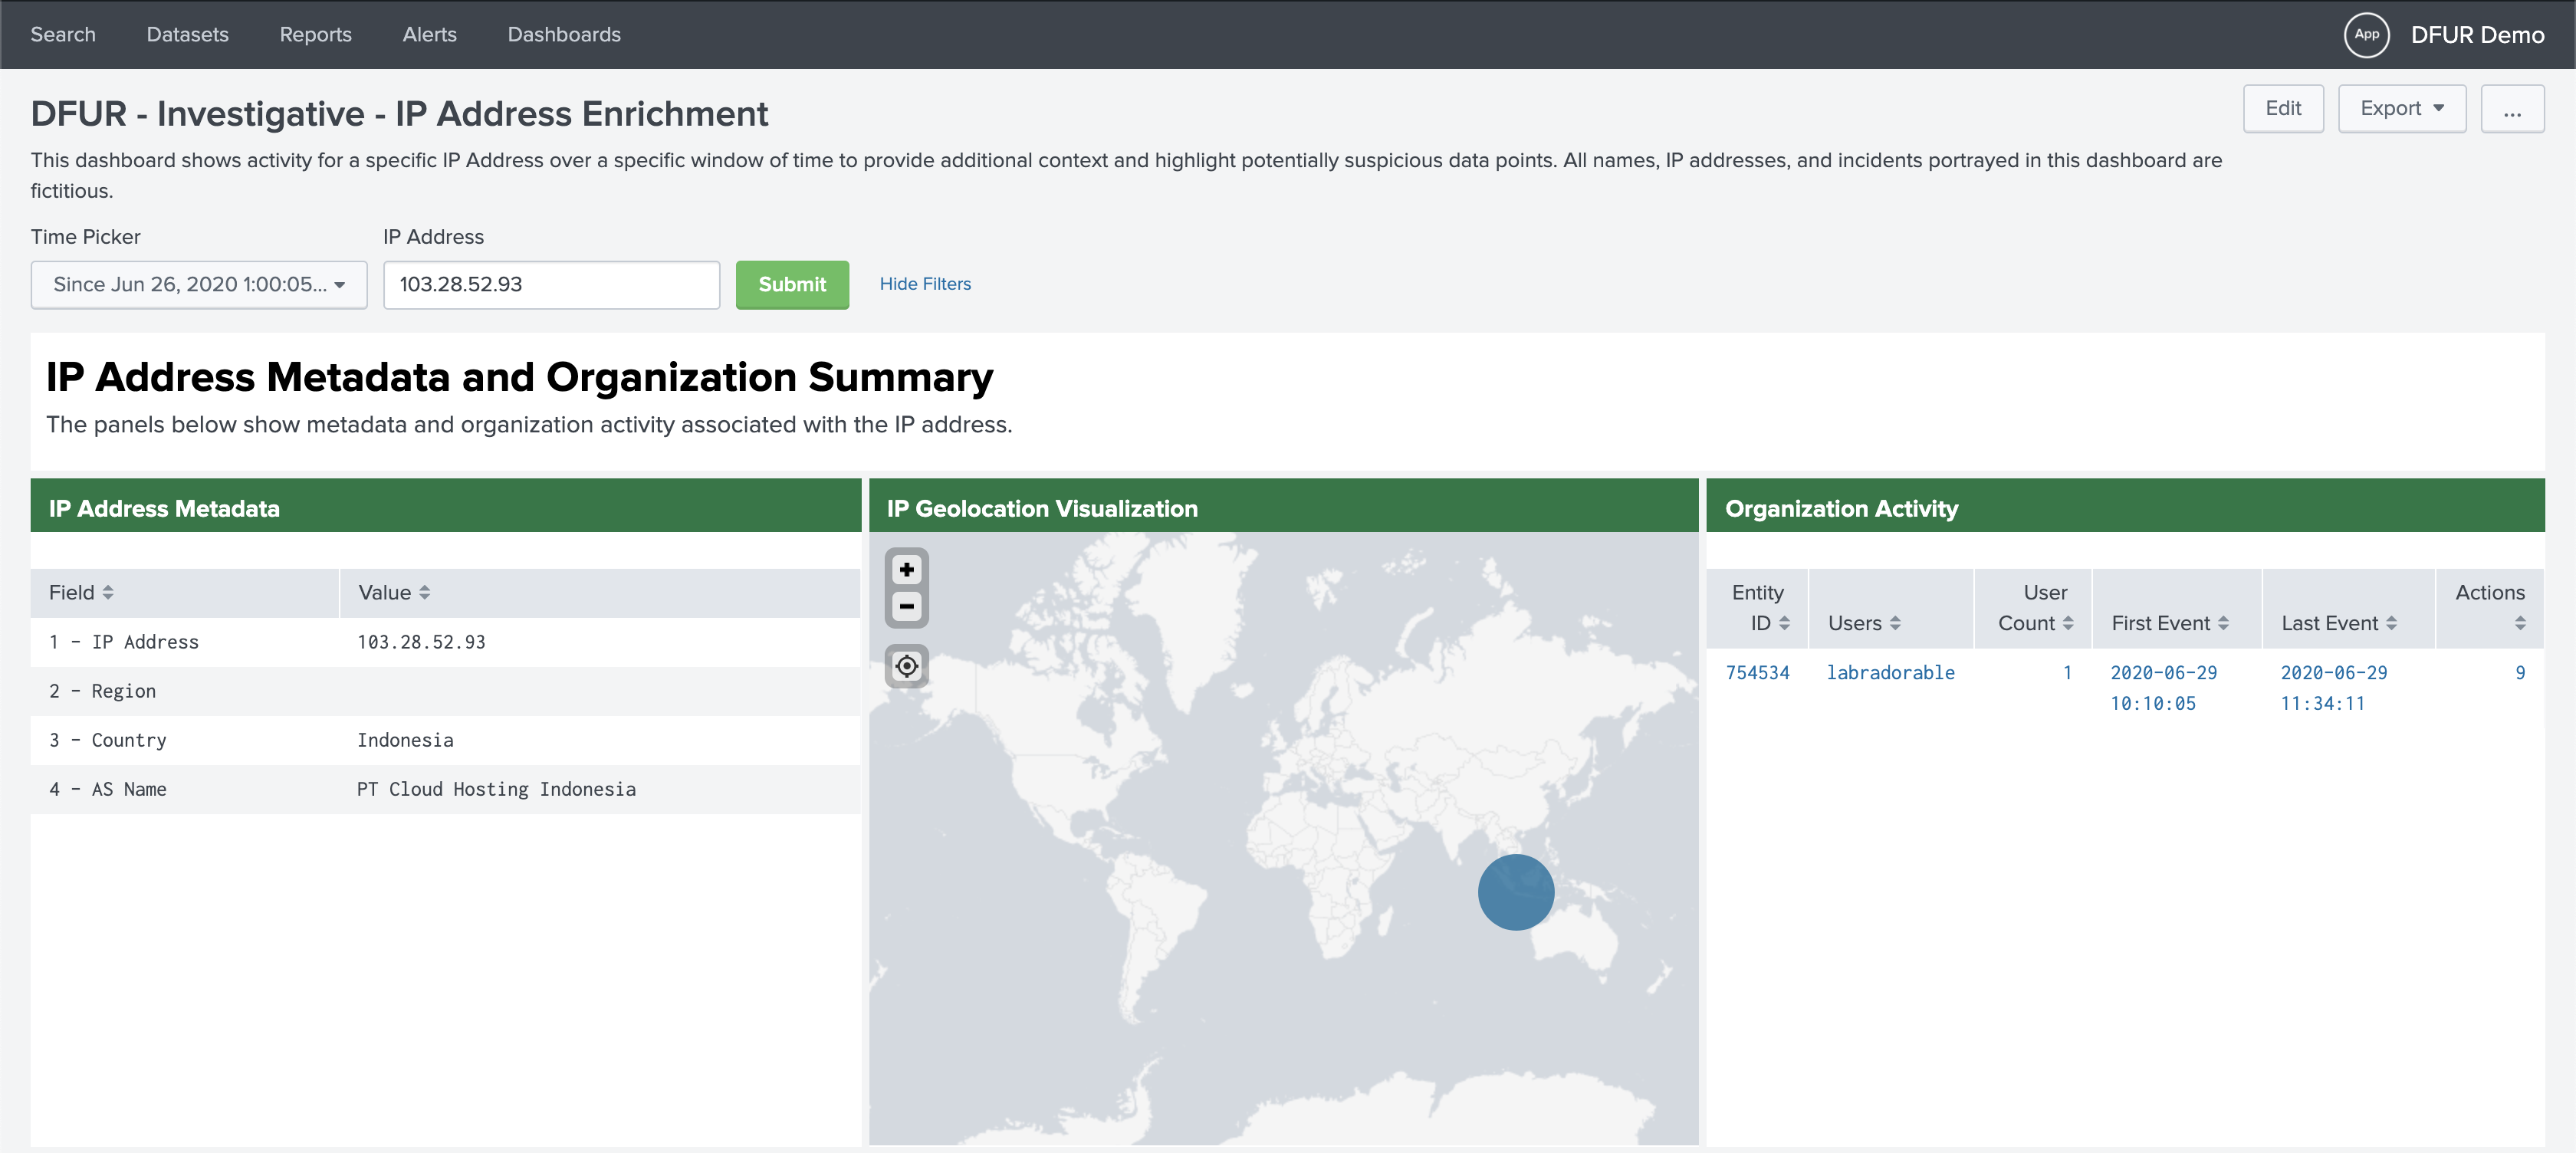Click the zoom in icon on map
The image size is (2576, 1153).
coord(905,568)
